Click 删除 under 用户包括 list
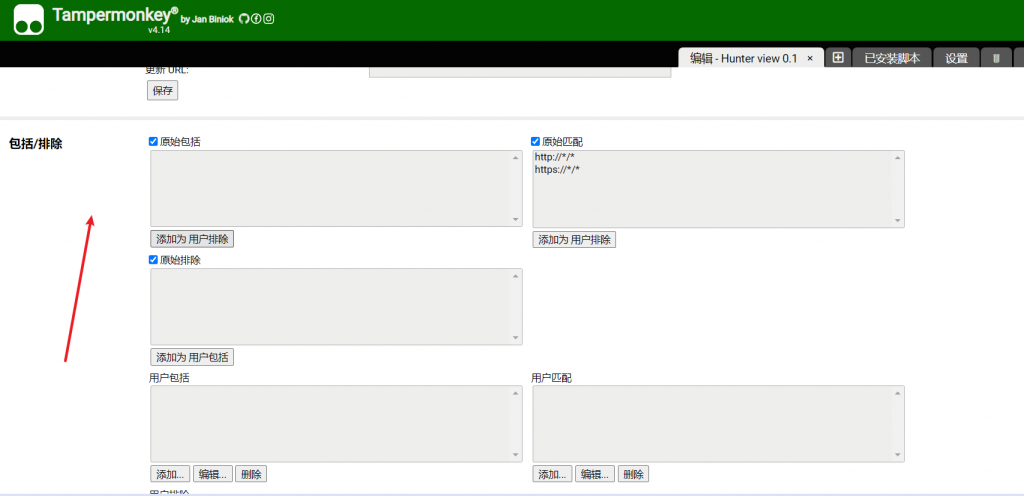The height and width of the screenshot is (496, 1024). [x=251, y=474]
